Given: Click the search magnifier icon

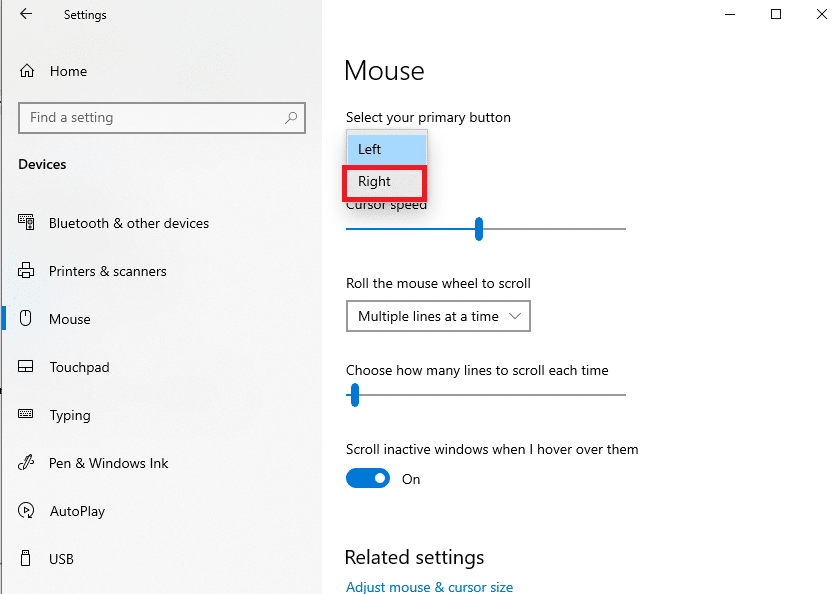Looking at the screenshot, I should 291,118.
